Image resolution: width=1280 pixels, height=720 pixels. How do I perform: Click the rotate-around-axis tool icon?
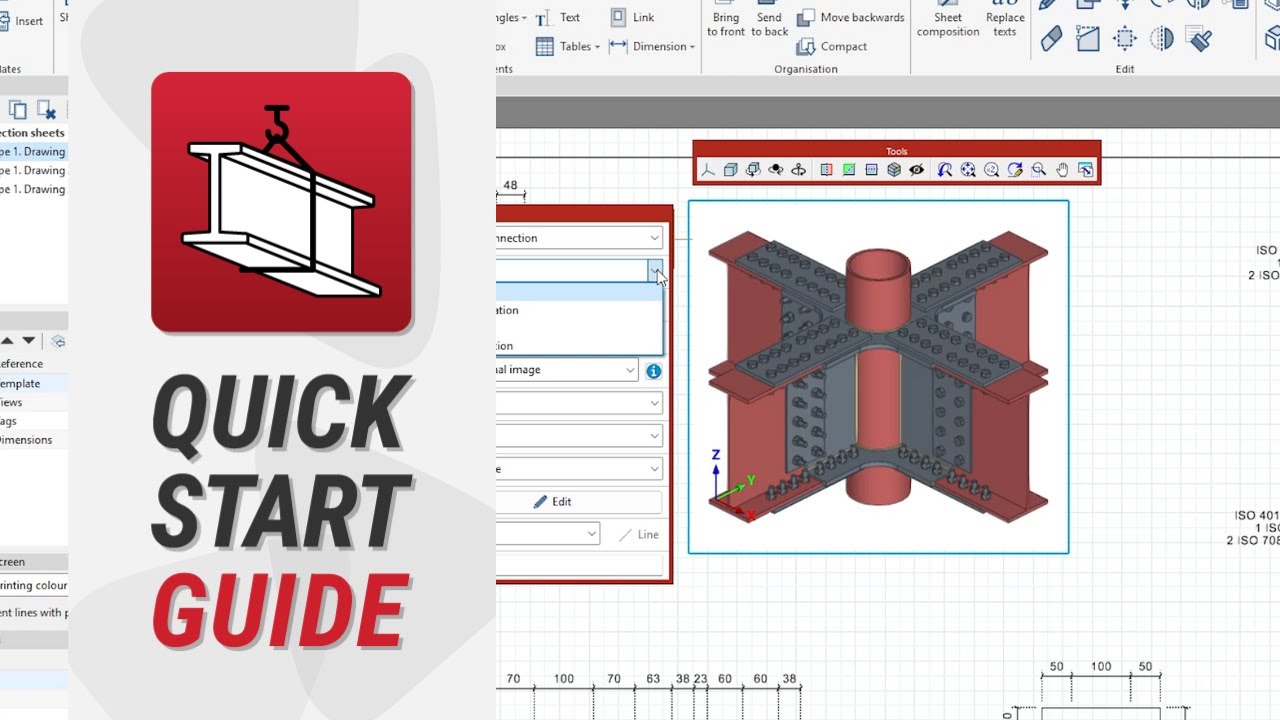[x=798, y=170]
